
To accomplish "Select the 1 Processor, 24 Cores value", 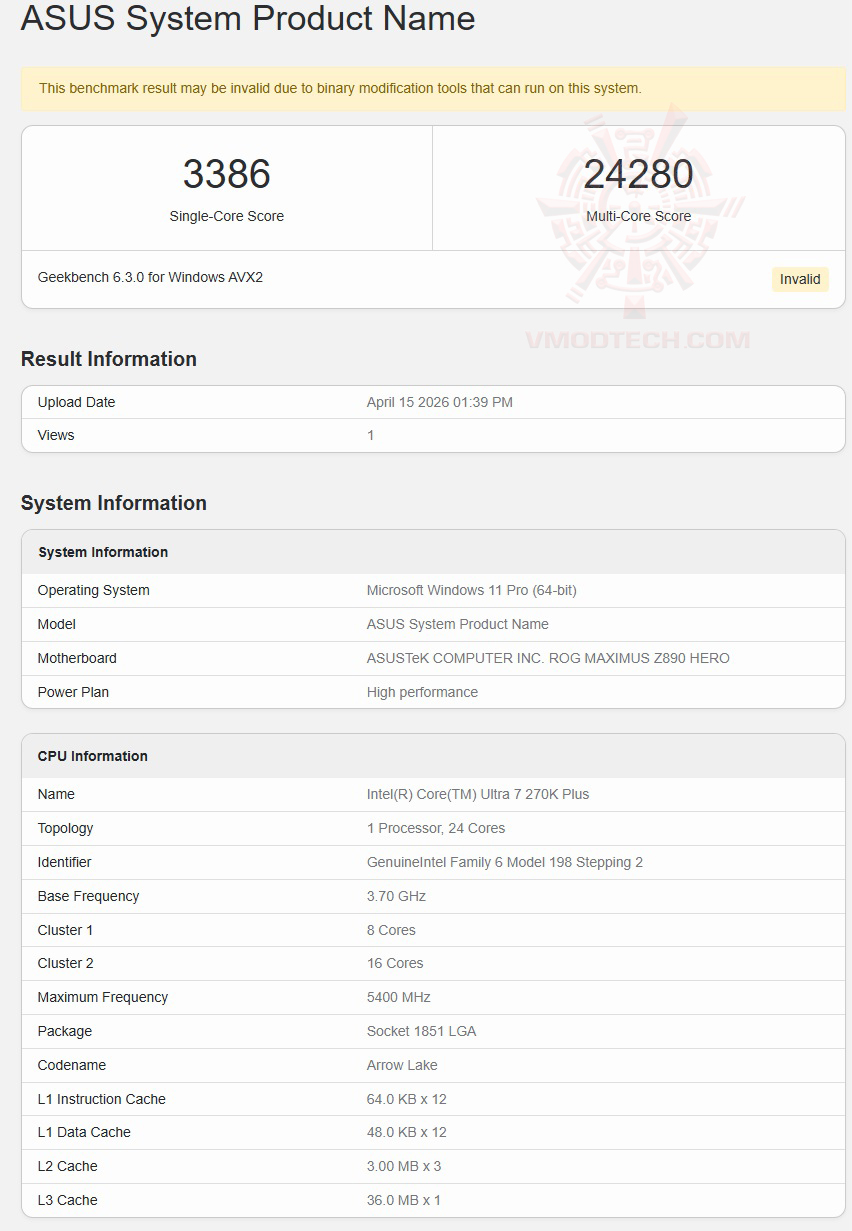I will point(436,828).
